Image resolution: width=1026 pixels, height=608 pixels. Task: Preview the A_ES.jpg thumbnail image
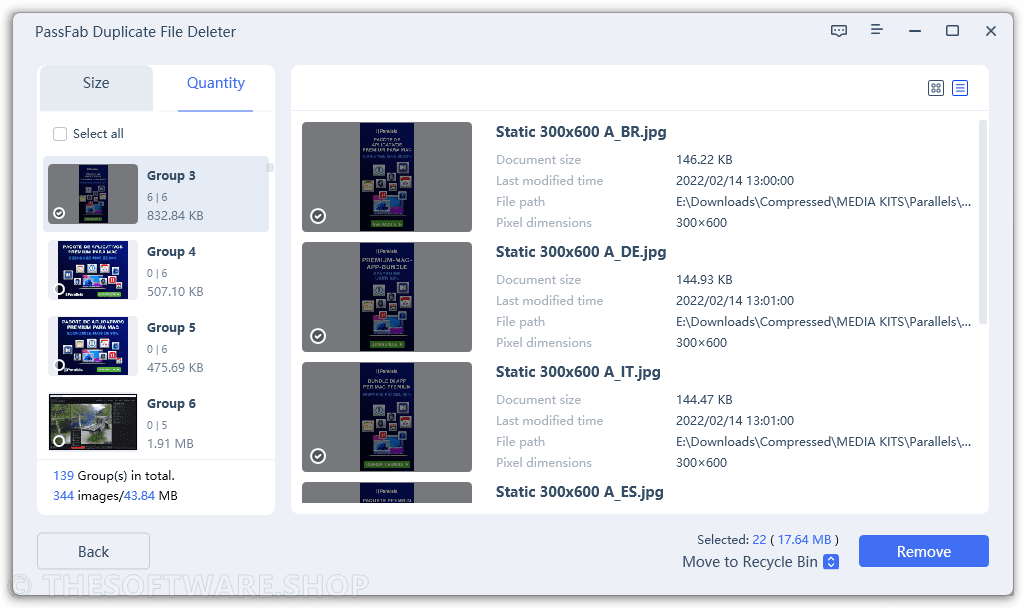coord(387,492)
